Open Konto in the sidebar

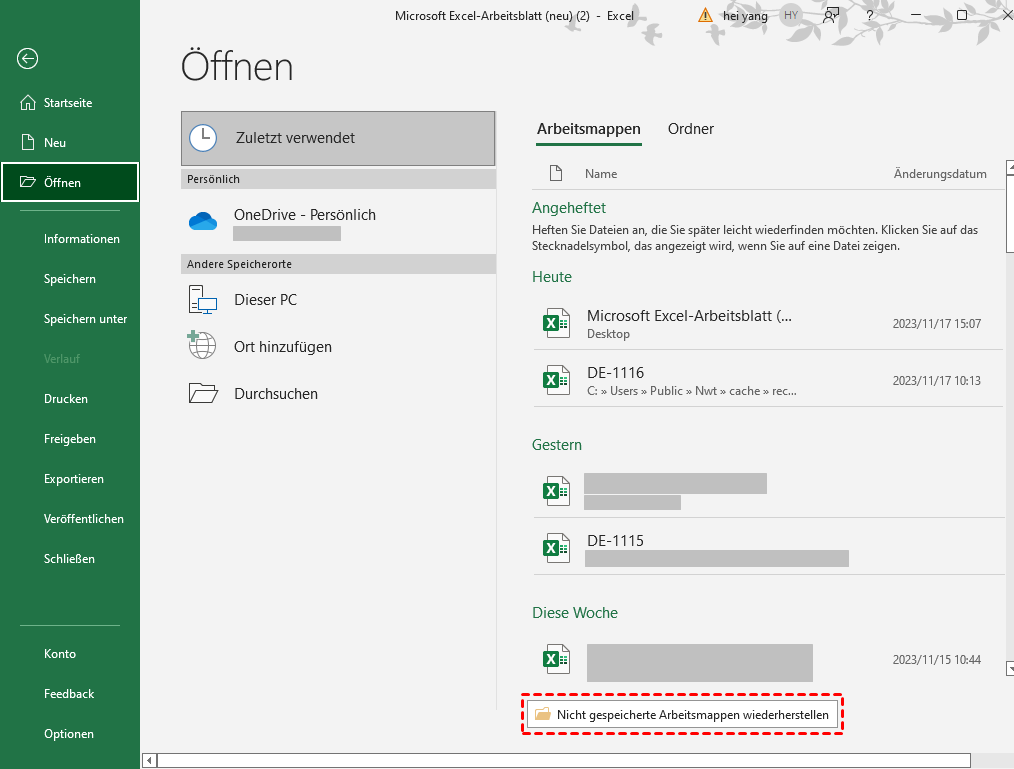[x=60, y=654]
